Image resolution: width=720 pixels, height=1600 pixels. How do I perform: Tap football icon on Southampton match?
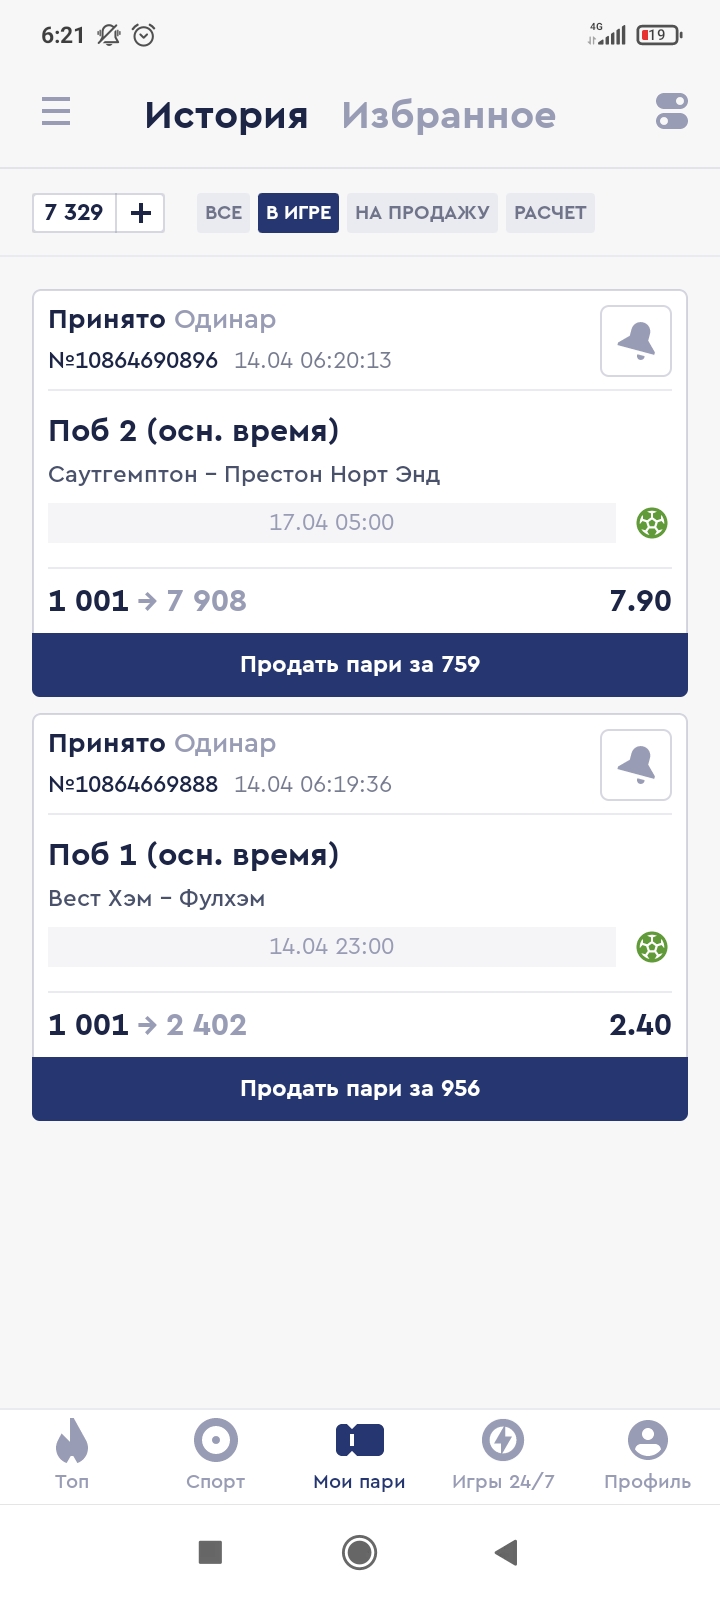[652, 523]
